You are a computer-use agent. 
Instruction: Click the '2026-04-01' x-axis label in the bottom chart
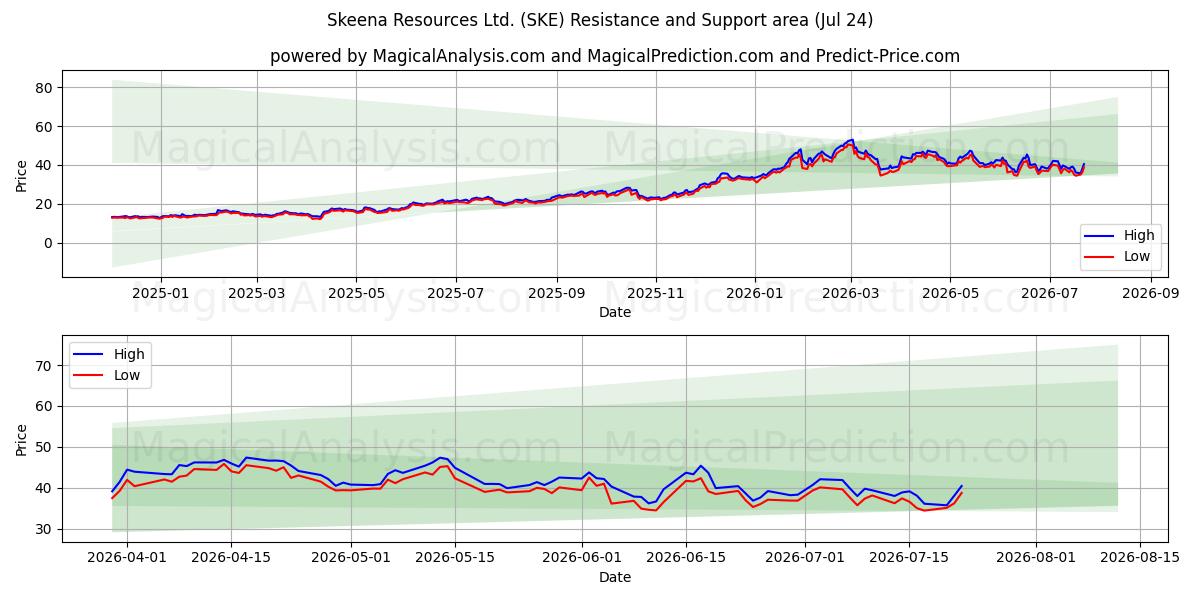(x=127, y=559)
